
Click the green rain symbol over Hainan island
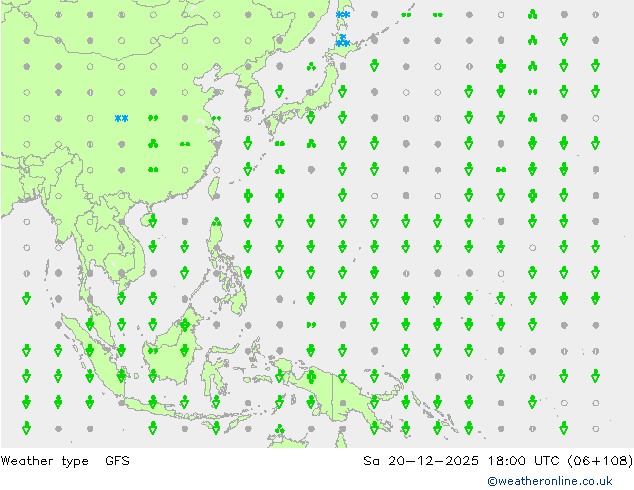pyautogui.click(x=153, y=222)
